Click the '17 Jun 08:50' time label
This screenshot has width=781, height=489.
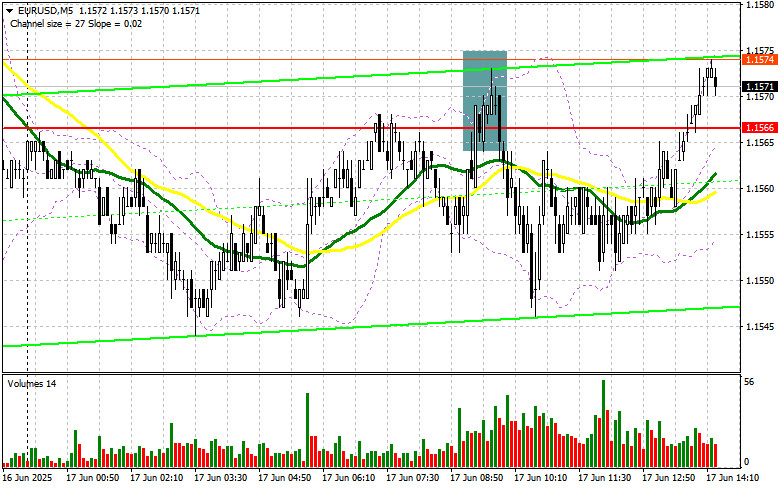[476, 478]
